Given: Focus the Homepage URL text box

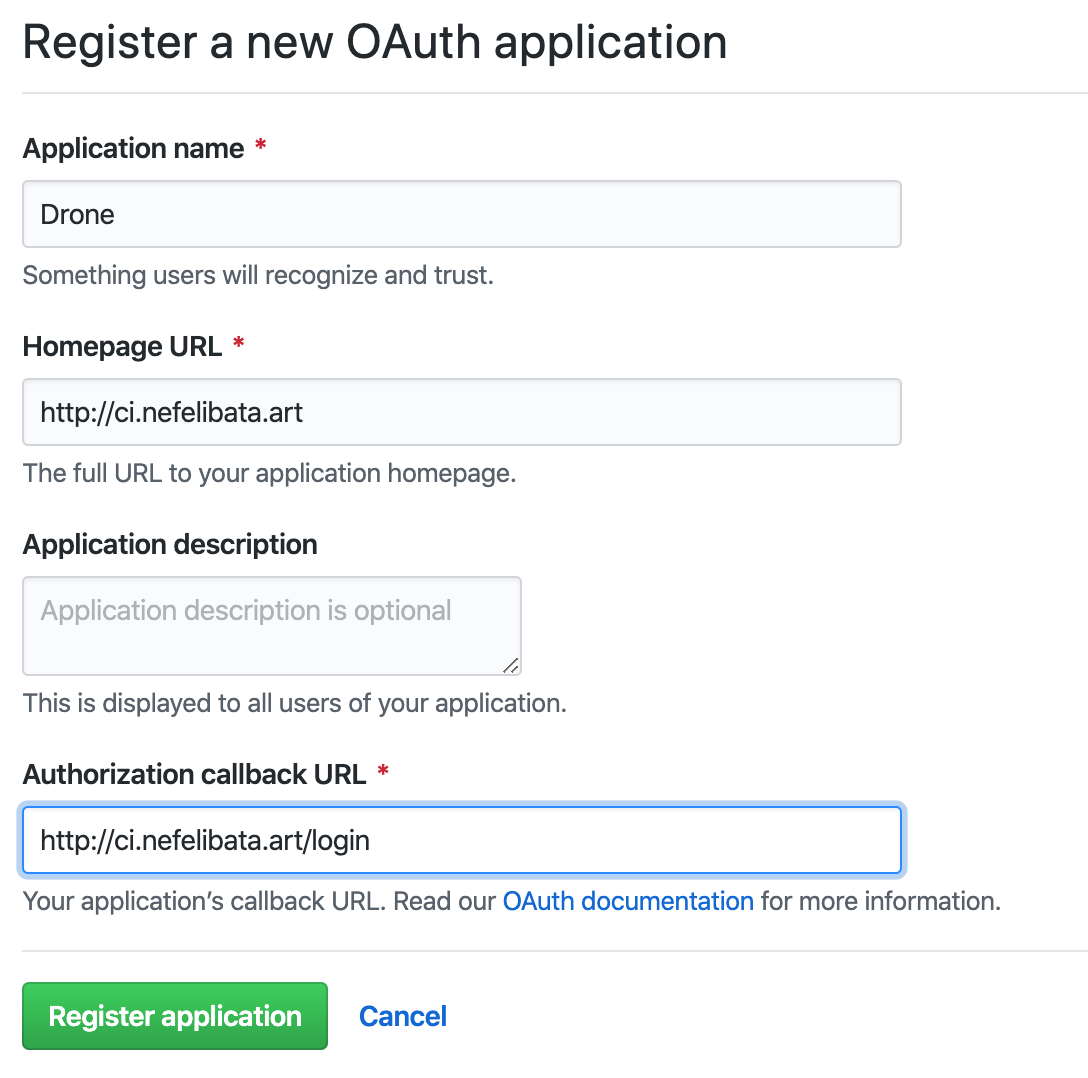Looking at the screenshot, I should [461, 412].
